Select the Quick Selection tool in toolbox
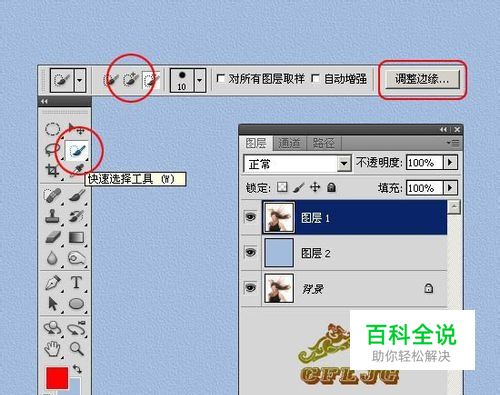Image resolution: width=500 pixels, height=395 pixels. (x=77, y=151)
